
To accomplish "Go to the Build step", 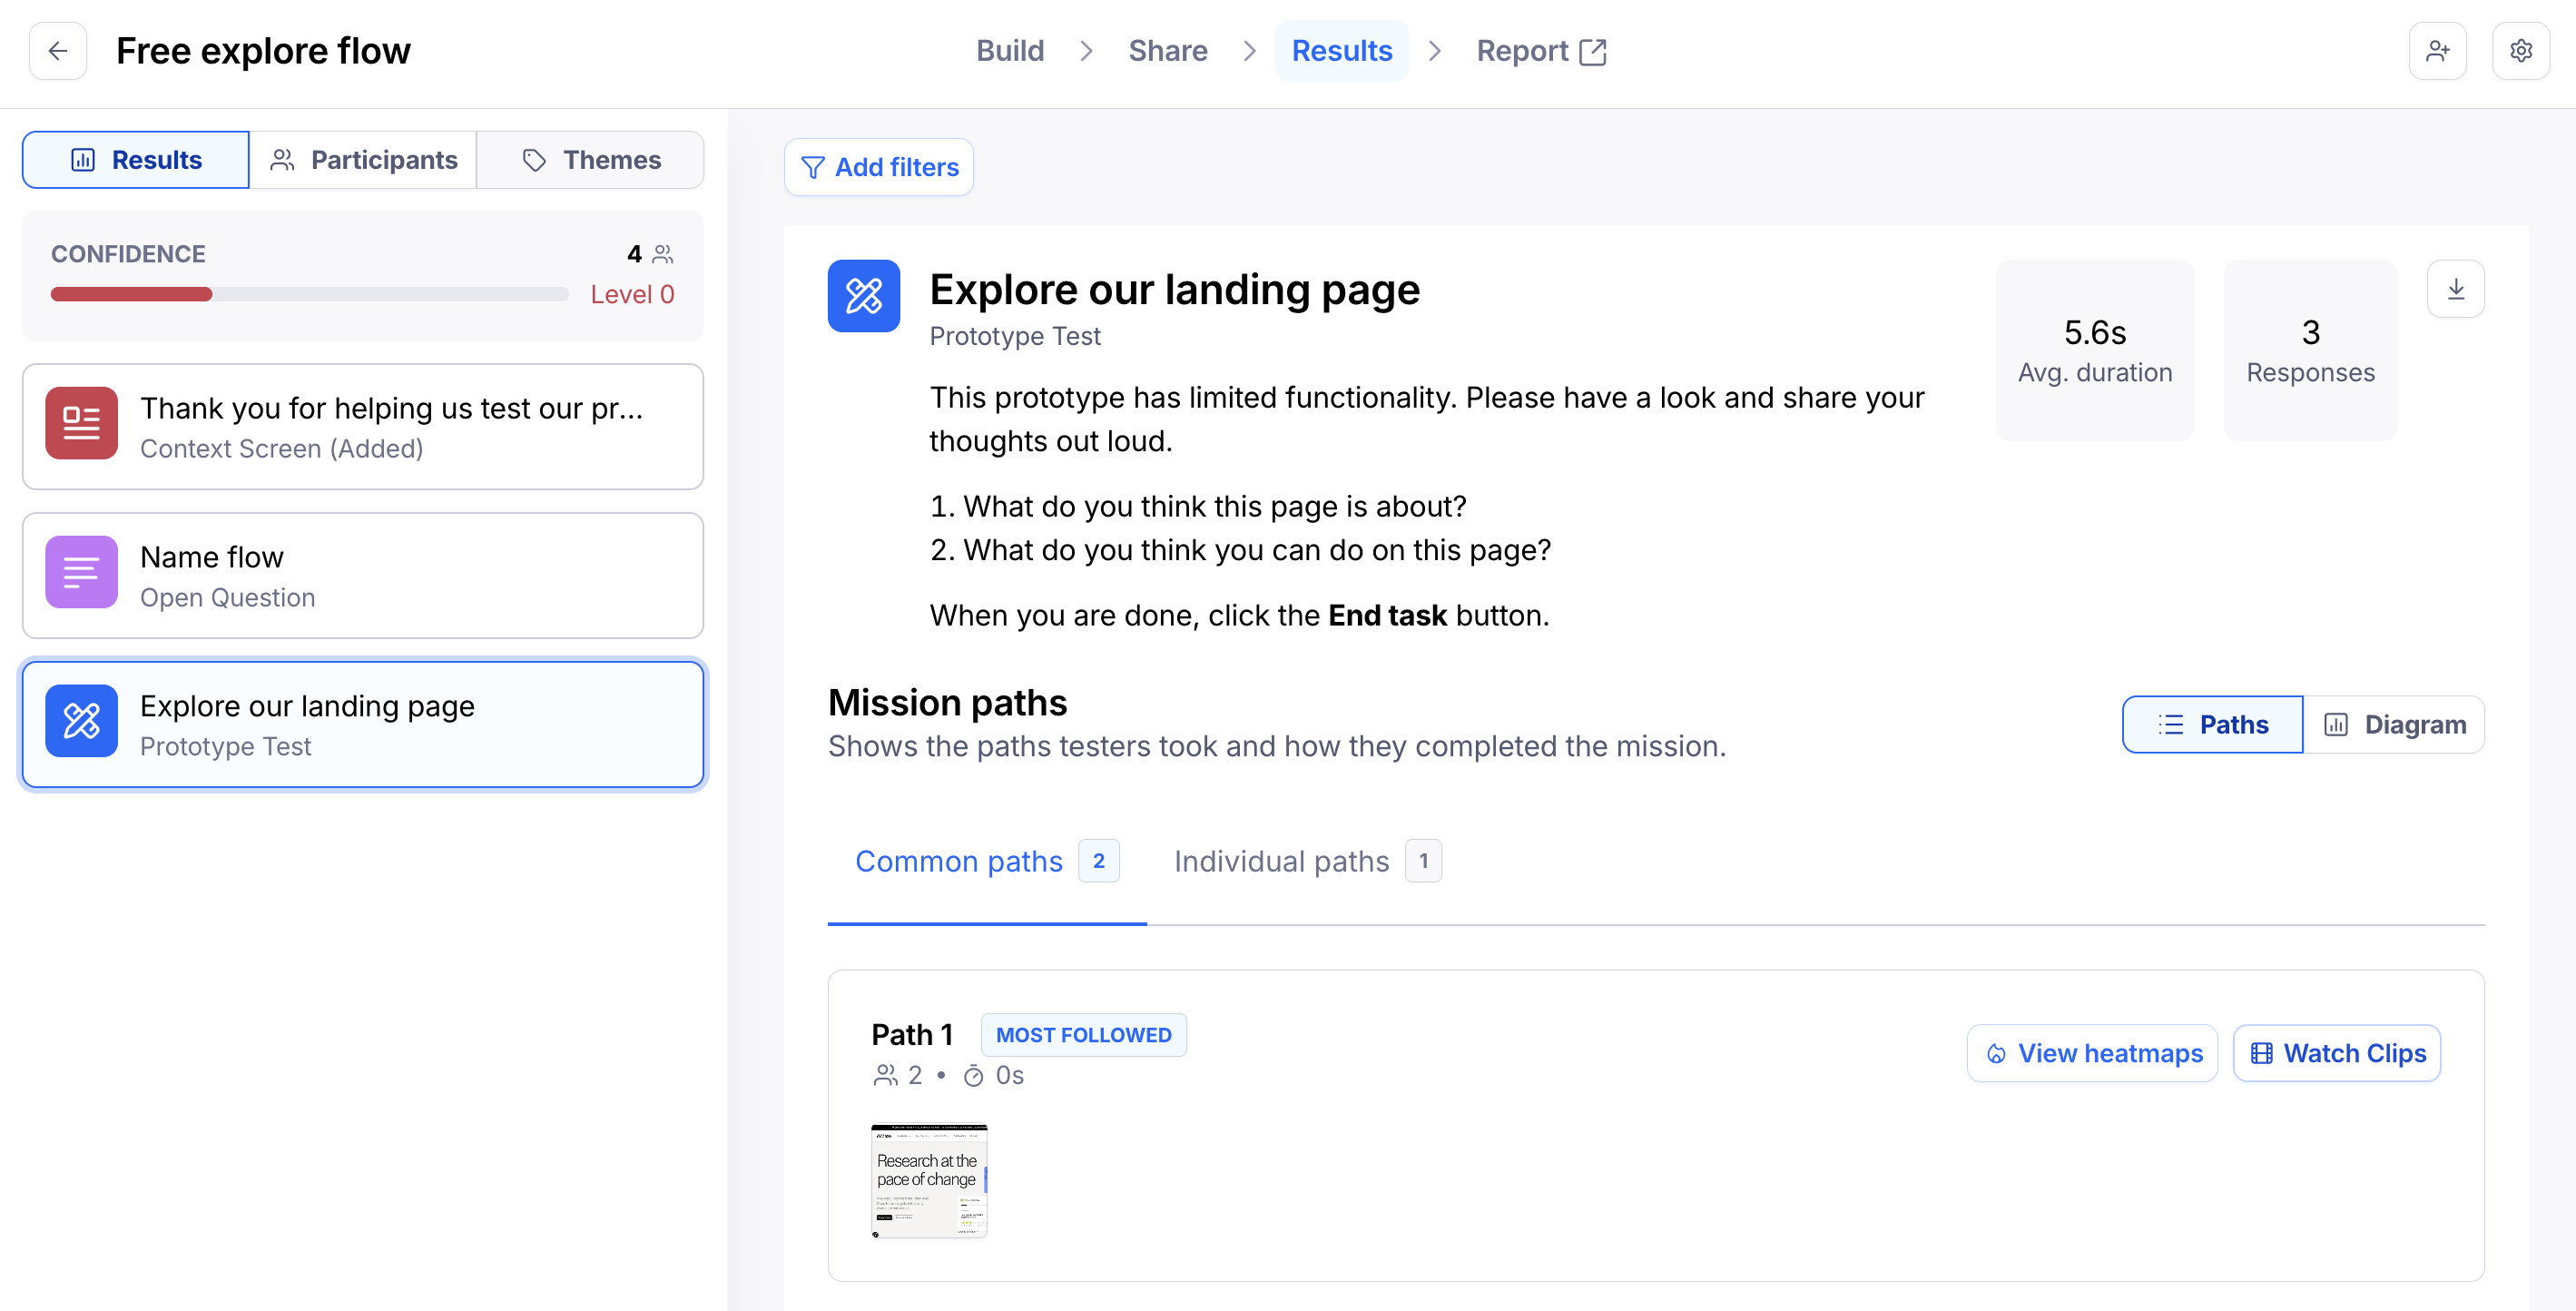I will pos(1009,51).
